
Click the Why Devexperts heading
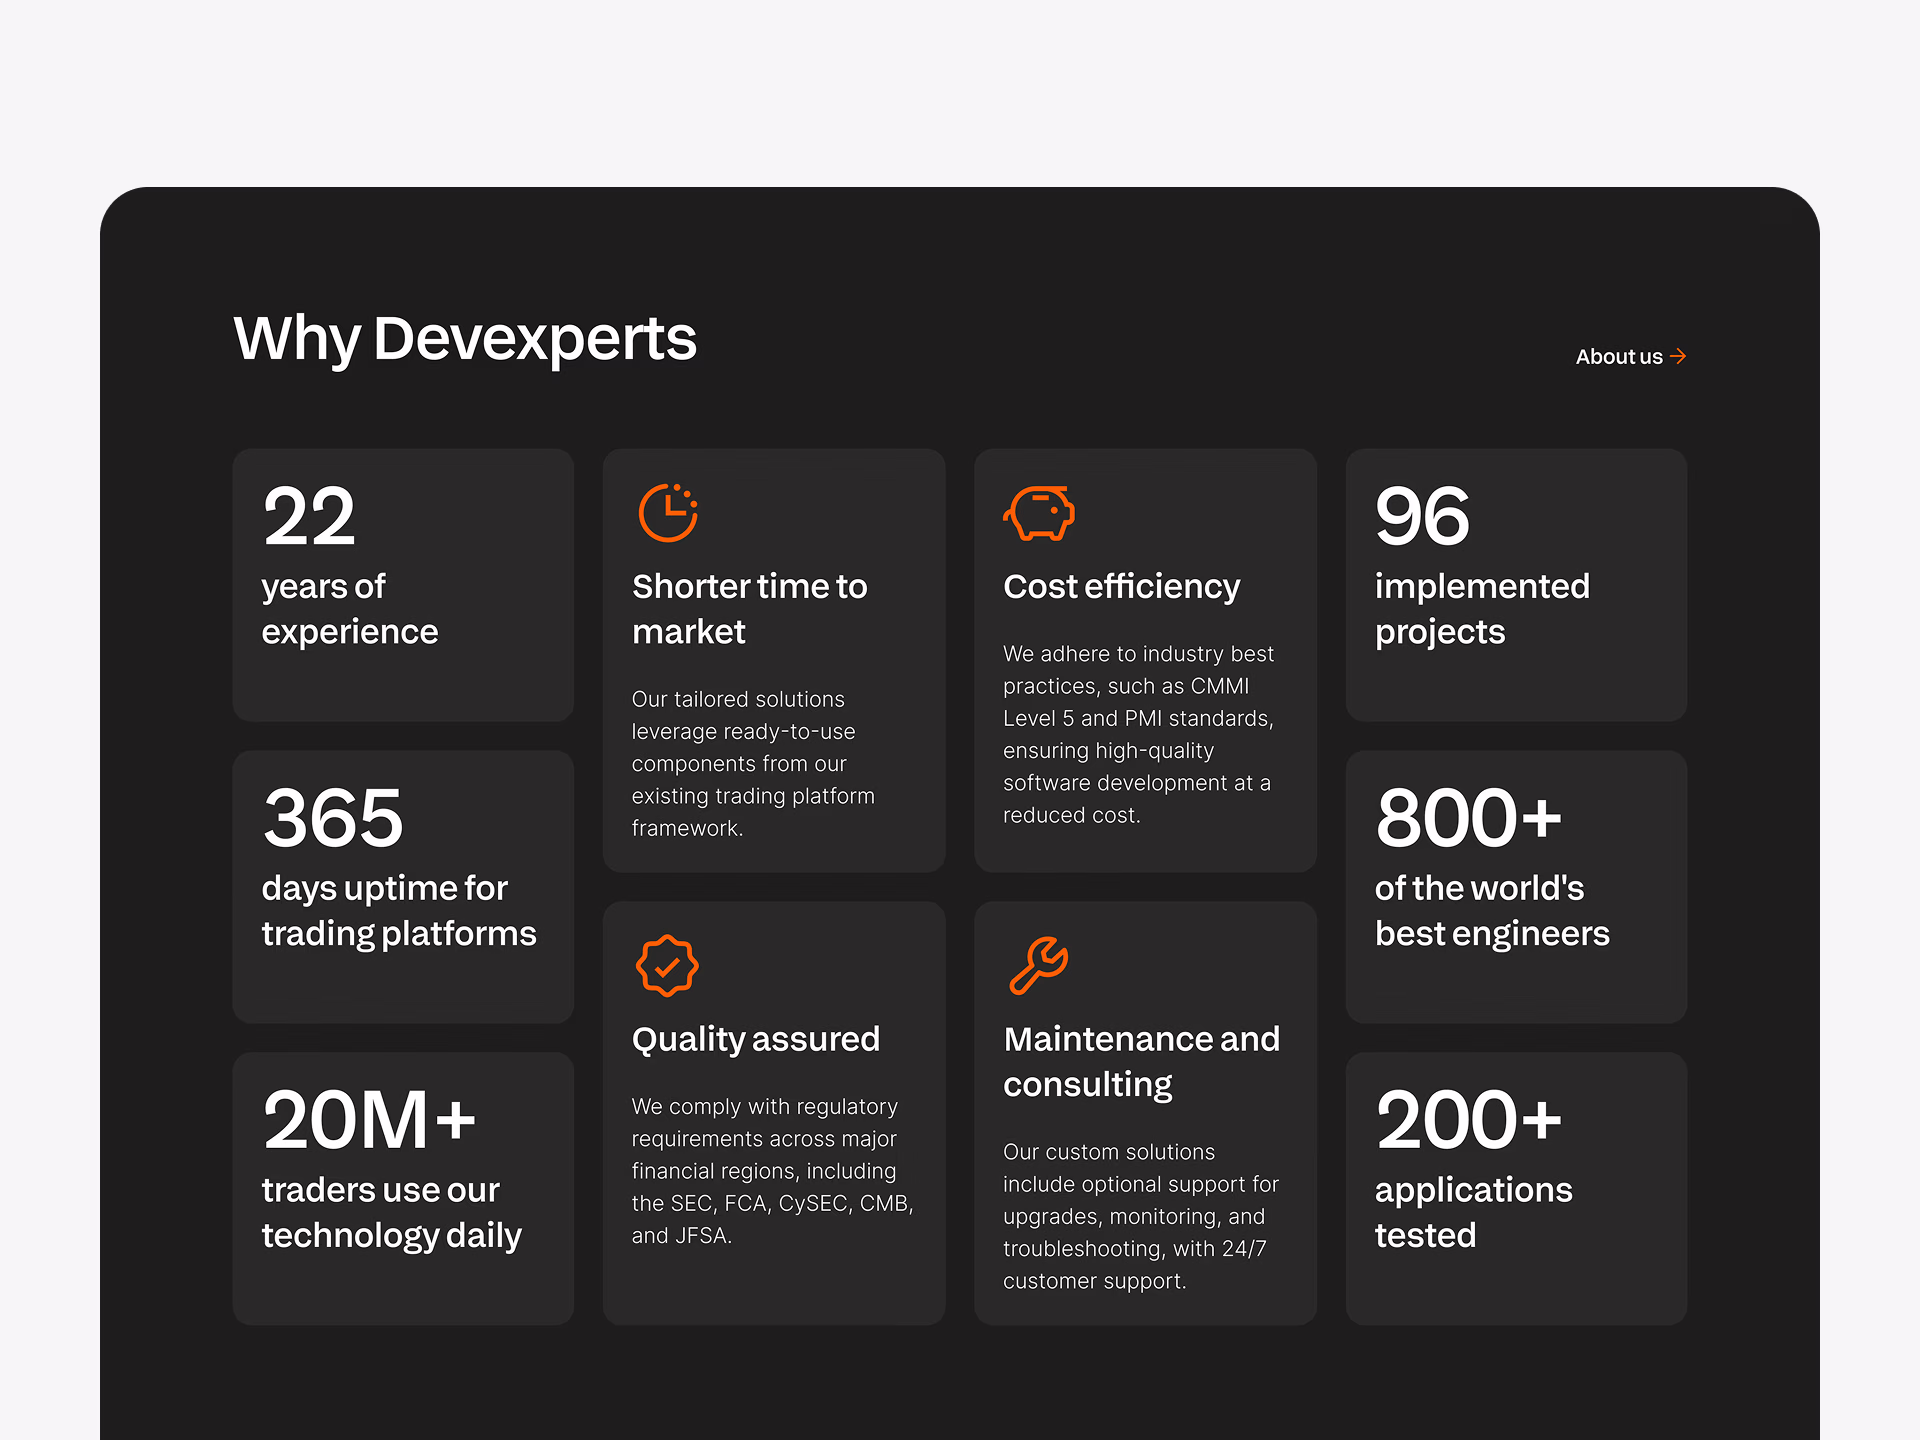(465, 339)
